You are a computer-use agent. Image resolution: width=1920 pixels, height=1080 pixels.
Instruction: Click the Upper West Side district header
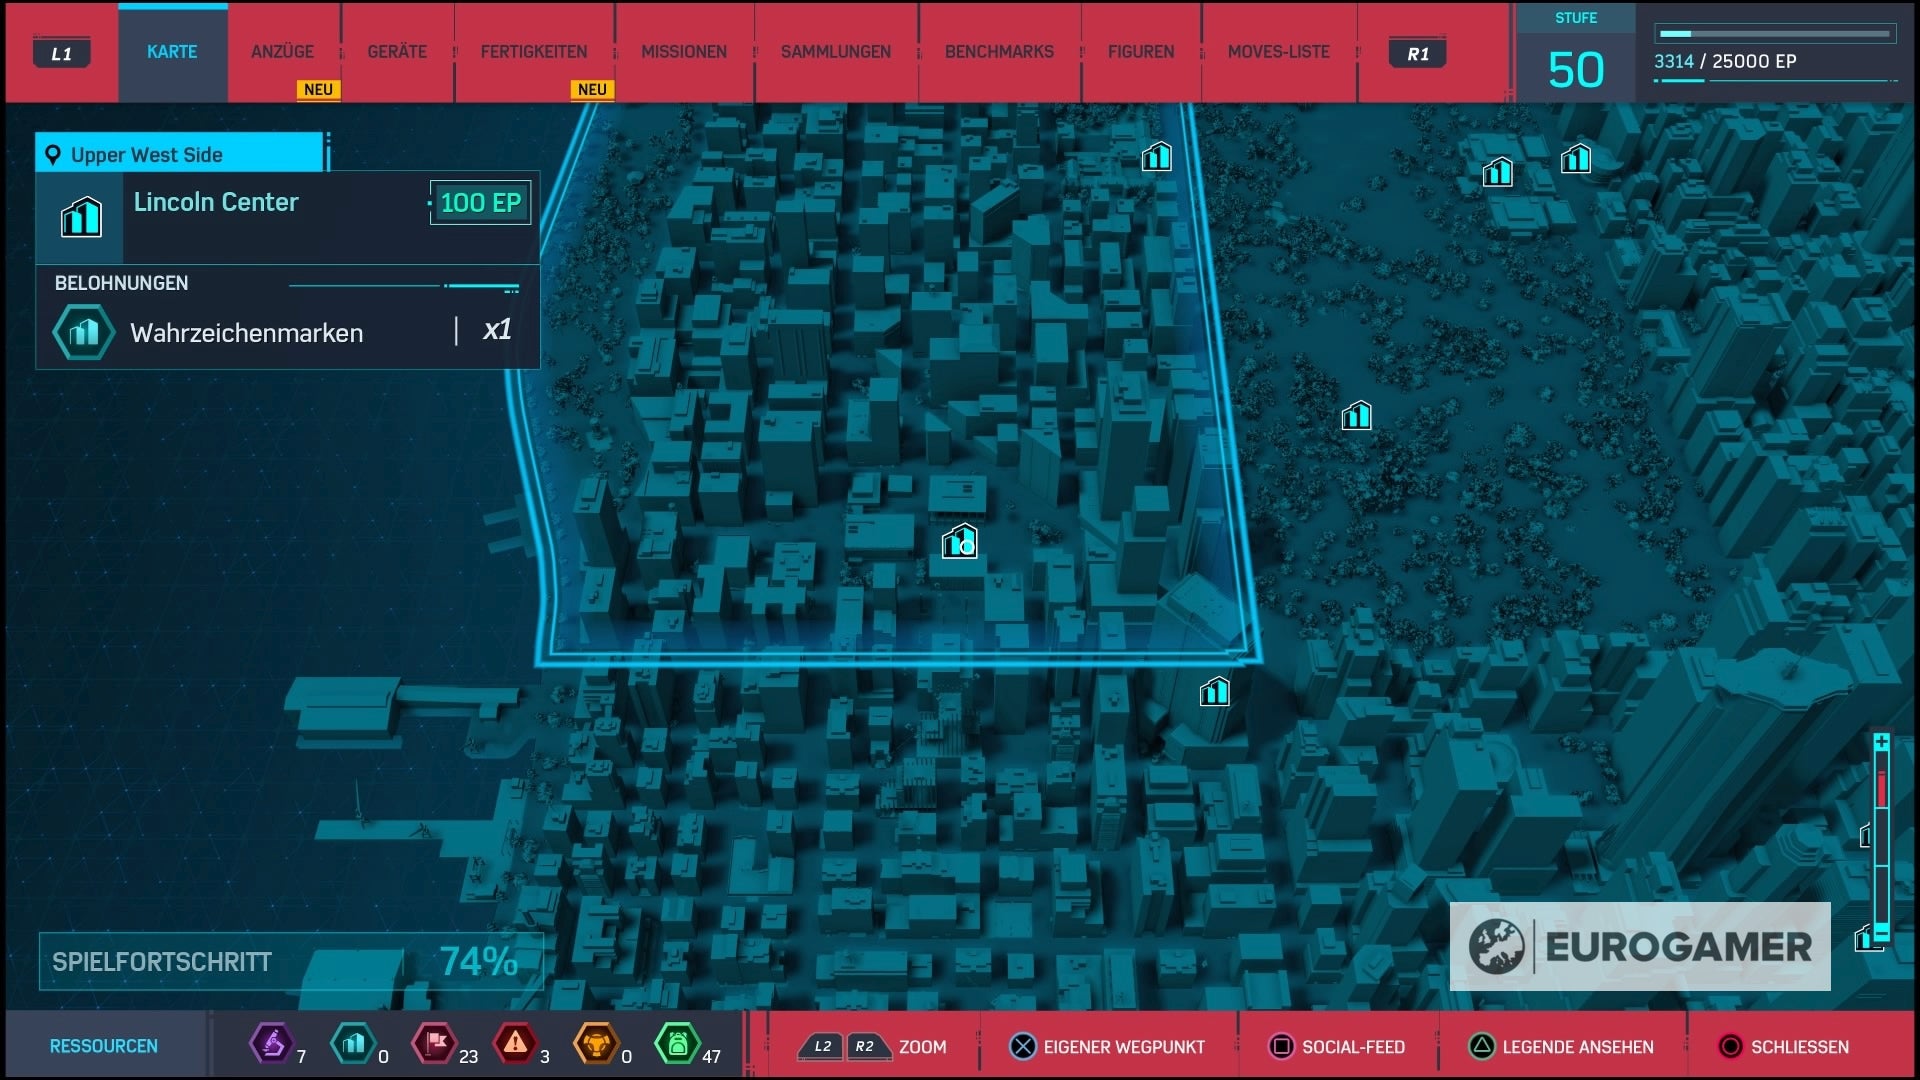[x=180, y=154]
